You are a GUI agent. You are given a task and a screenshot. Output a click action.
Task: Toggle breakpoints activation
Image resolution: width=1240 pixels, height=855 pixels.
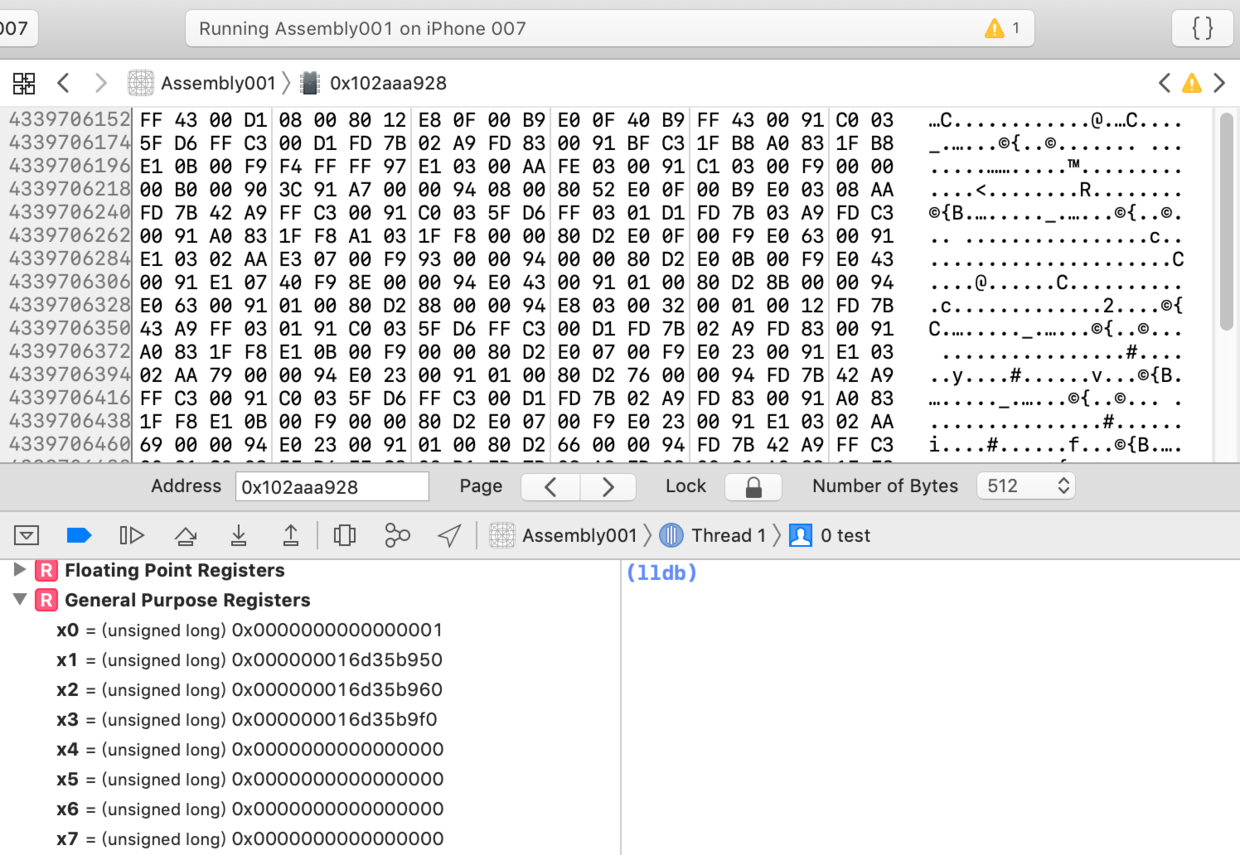click(79, 536)
